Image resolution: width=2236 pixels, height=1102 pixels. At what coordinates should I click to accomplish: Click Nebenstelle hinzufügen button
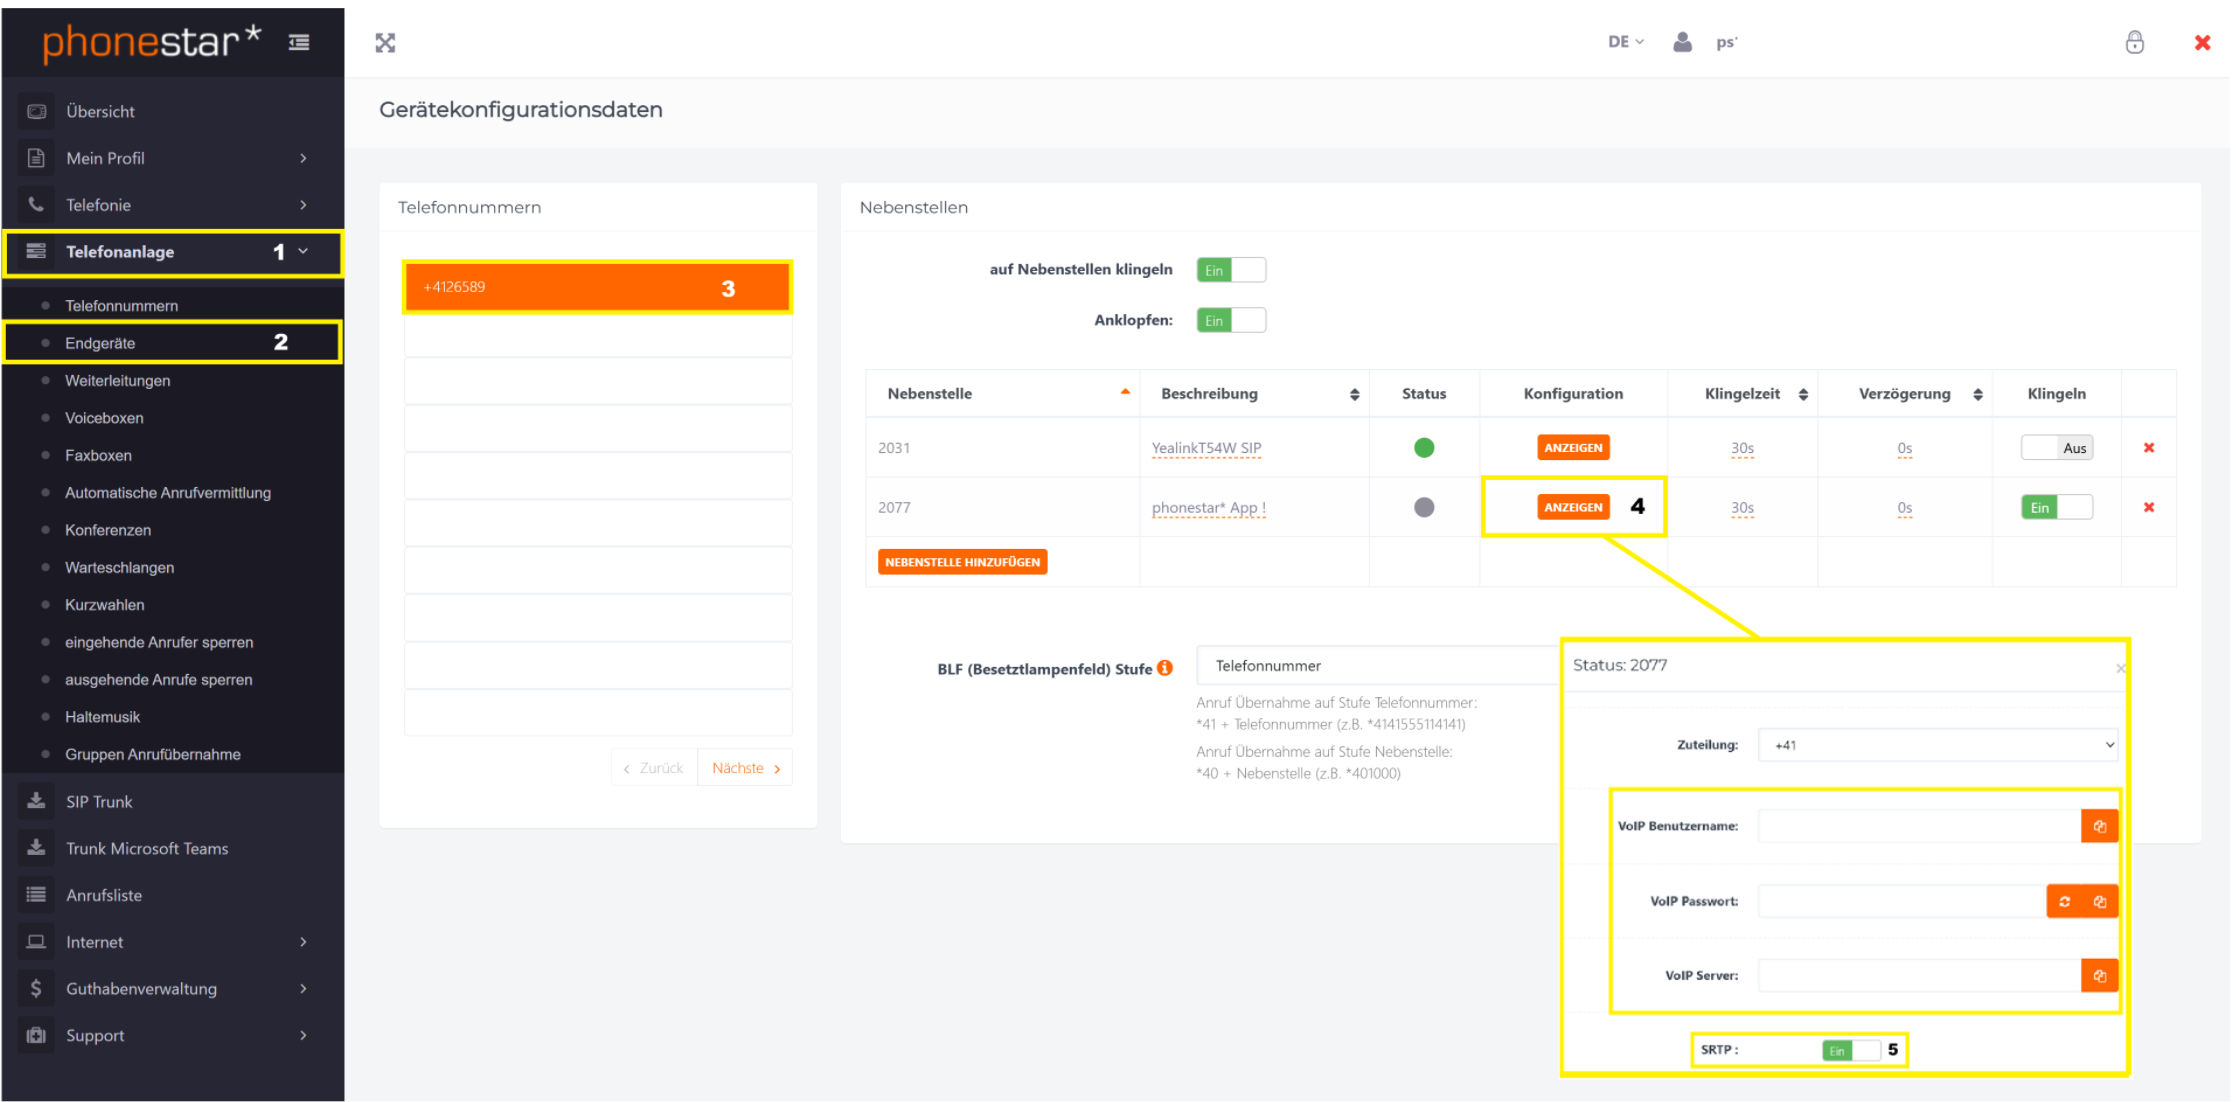(x=962, y=562)
